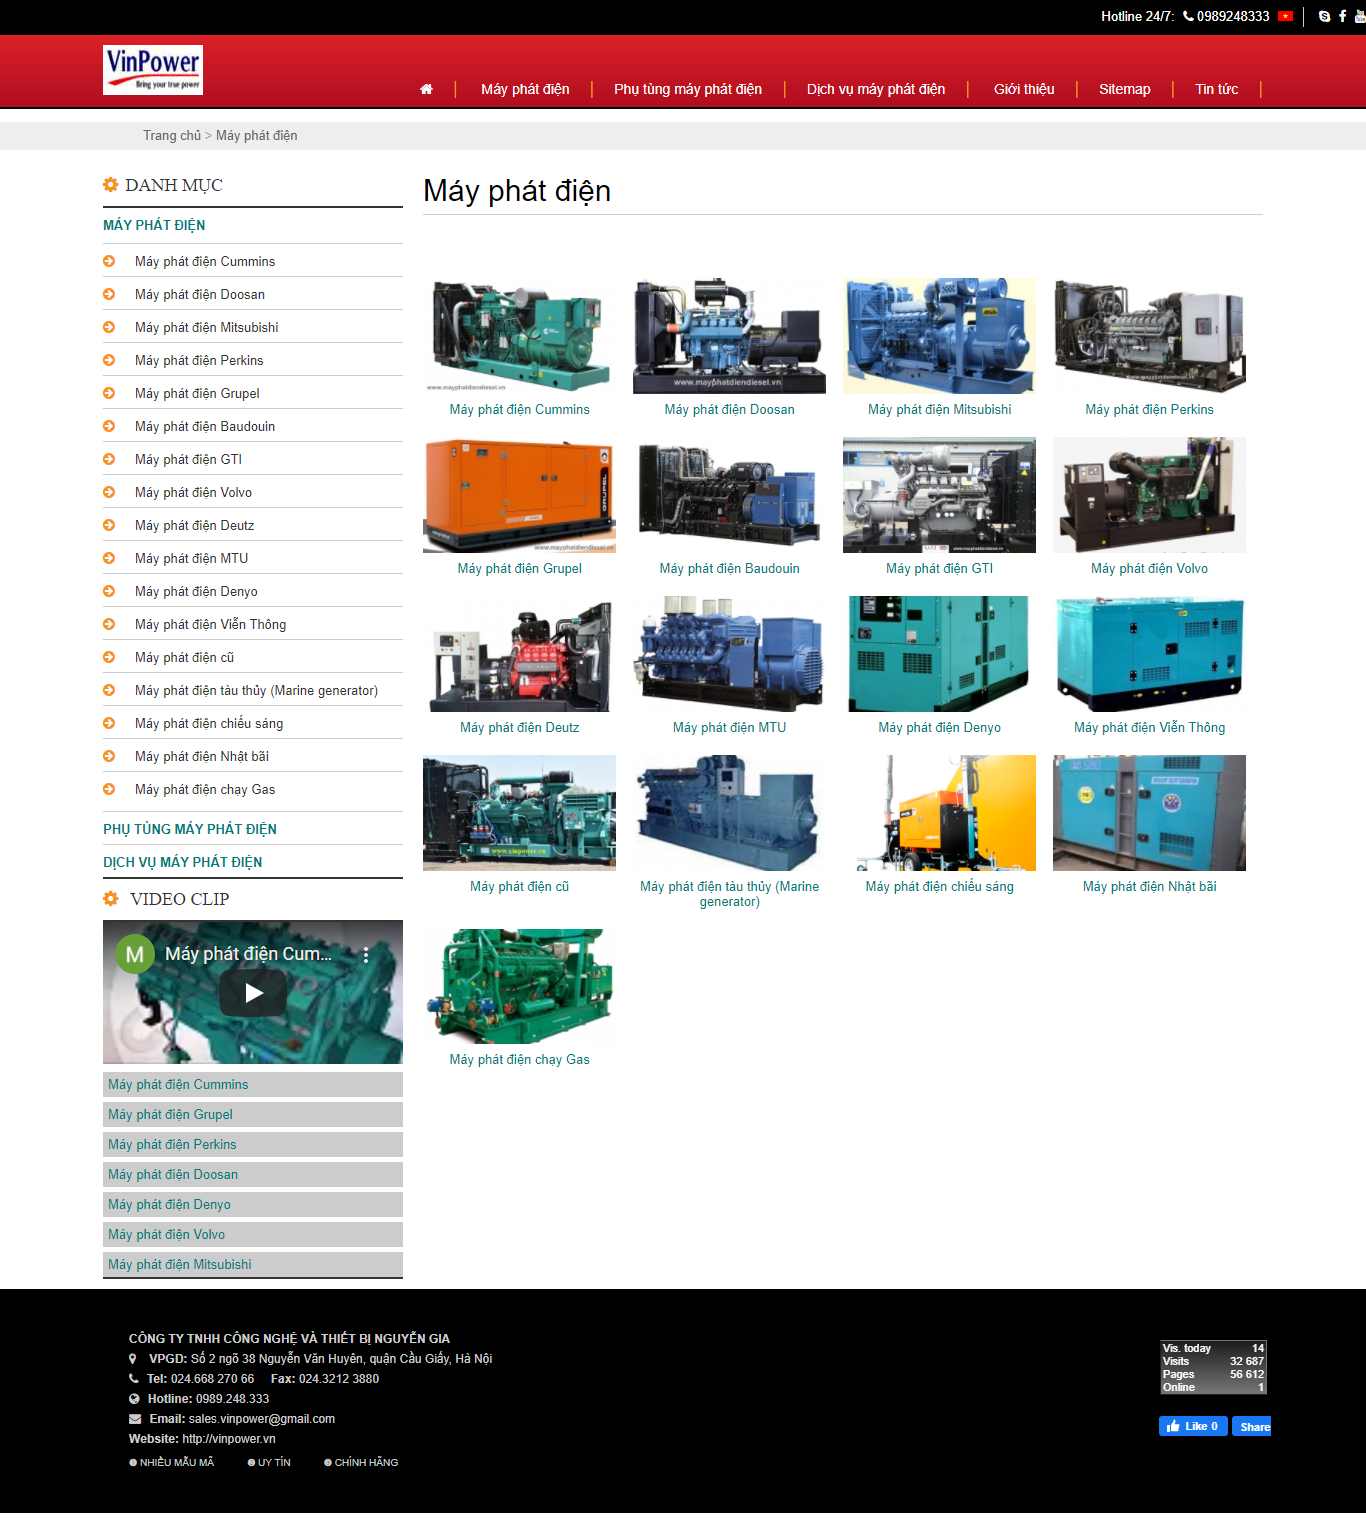
Task: Click the Vietnam flag icon
Action: tap(1286, 15)
